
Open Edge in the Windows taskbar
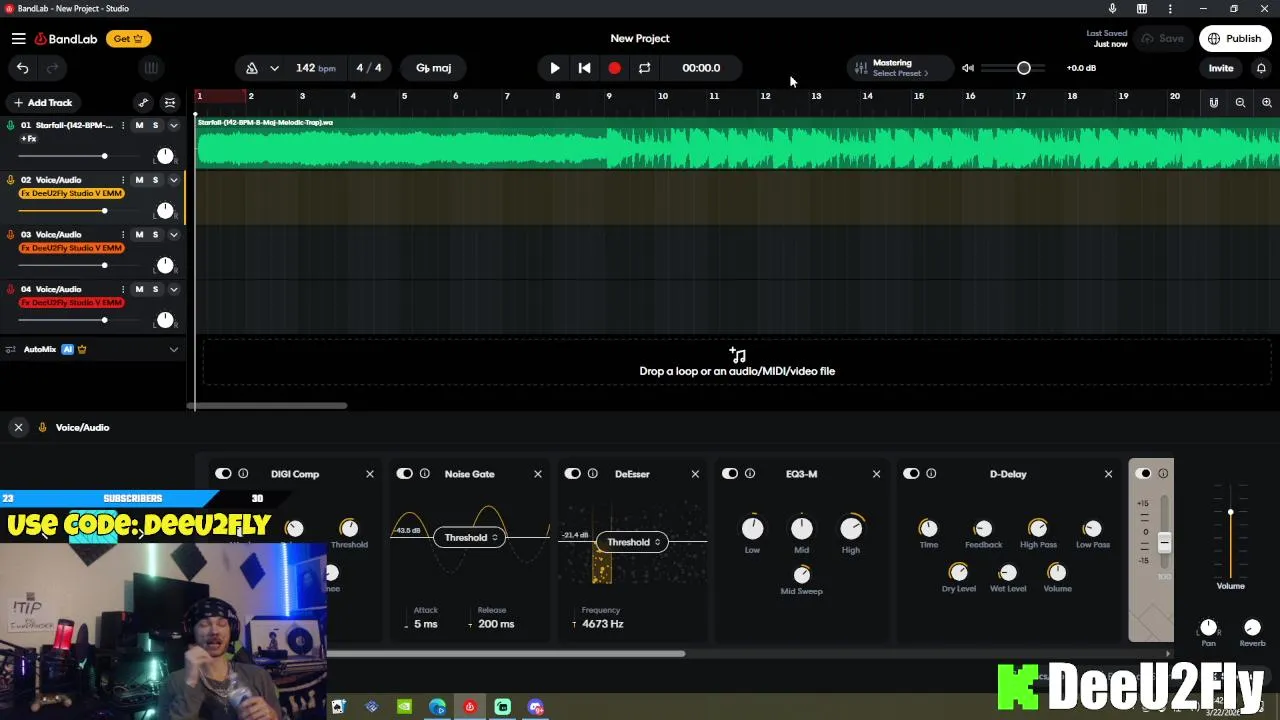[437, 707]
